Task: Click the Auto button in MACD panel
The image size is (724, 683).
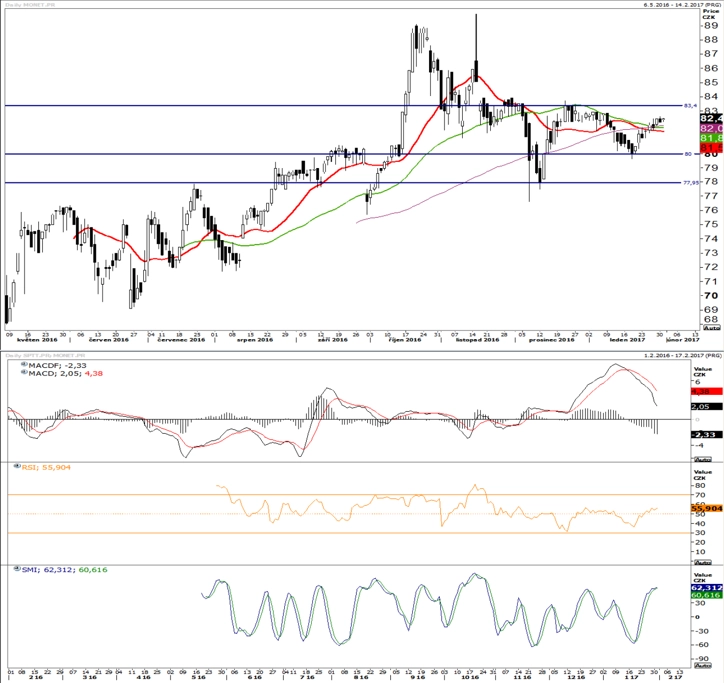Action: 702,459
